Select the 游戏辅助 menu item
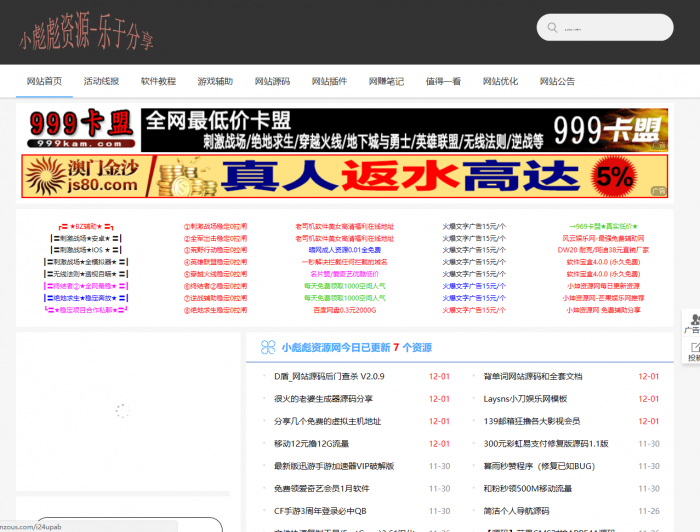Image resolution: width=700 pixels, height=532 pixels. [215, 81]
